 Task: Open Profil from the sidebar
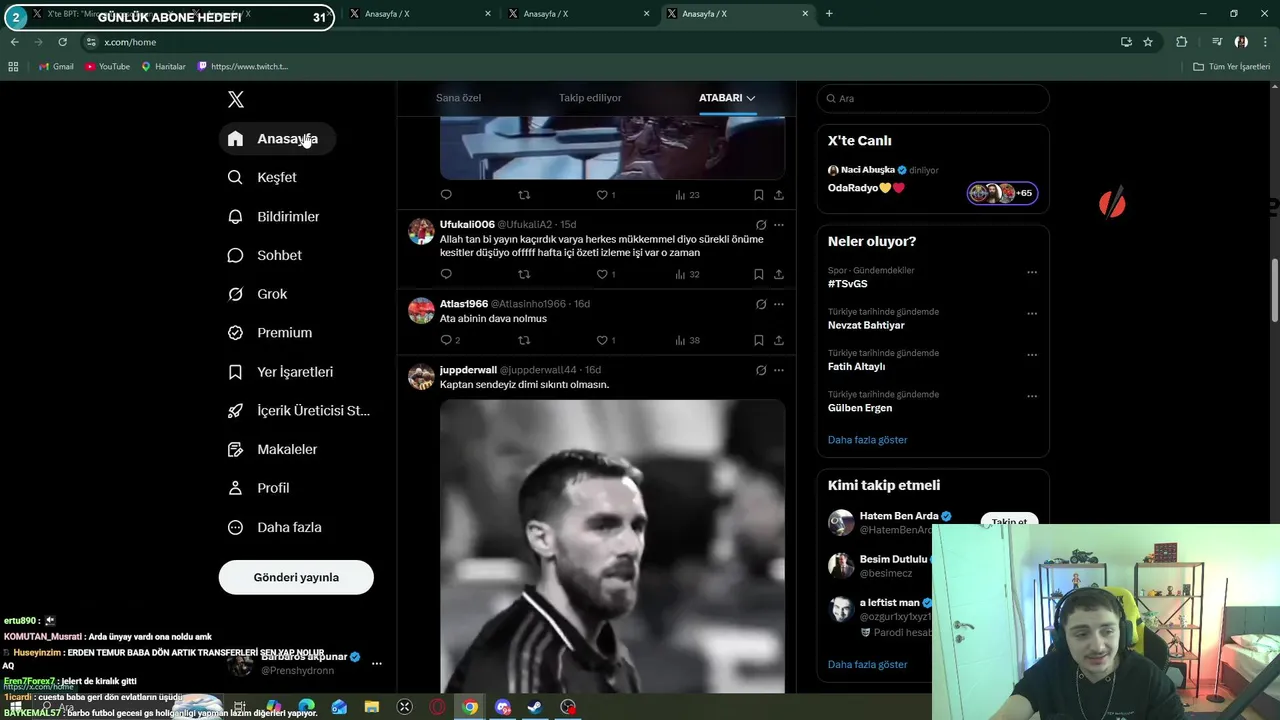[261, 488]
